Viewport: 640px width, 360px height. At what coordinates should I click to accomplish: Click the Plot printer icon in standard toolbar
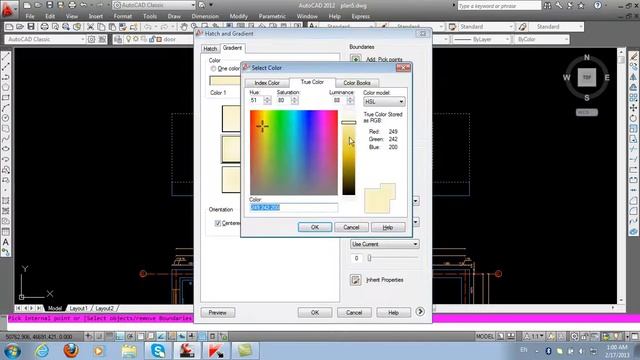pos(44,27)
